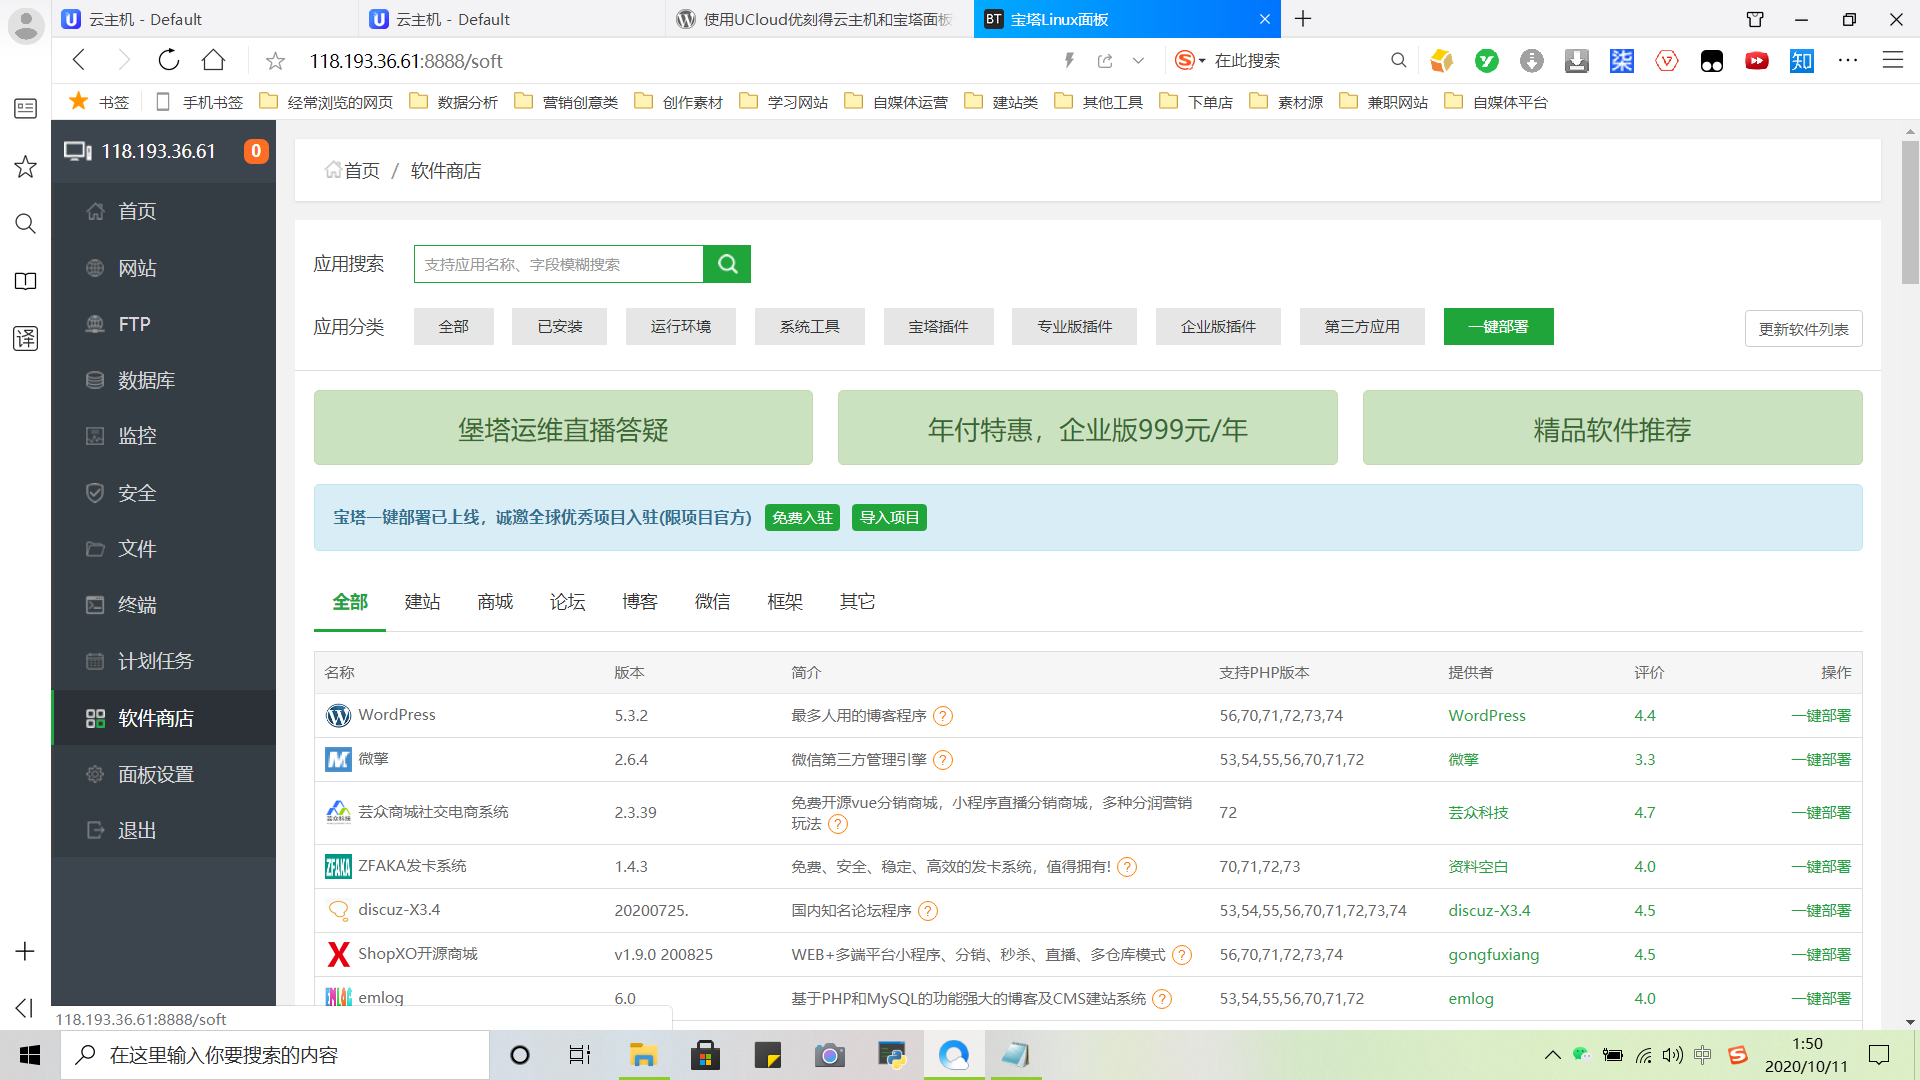Click the page vertical scrollbar thumb

click(1910, 212)
